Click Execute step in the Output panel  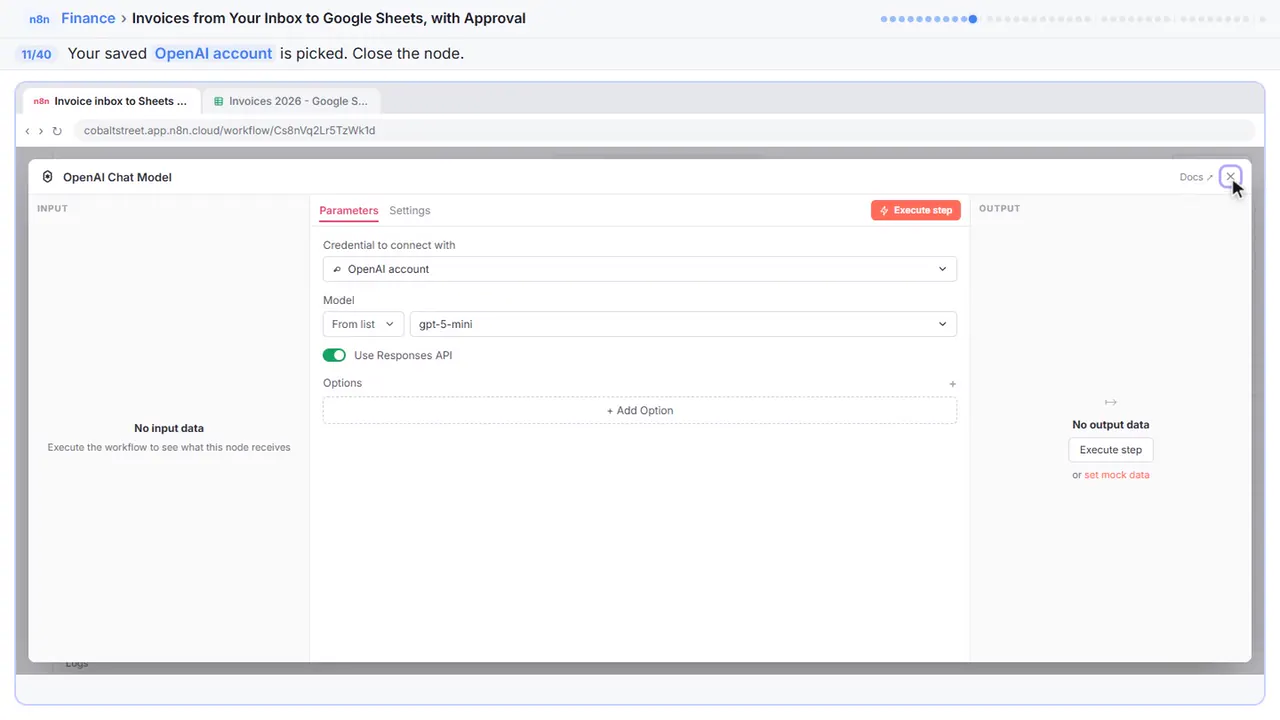1111,450
